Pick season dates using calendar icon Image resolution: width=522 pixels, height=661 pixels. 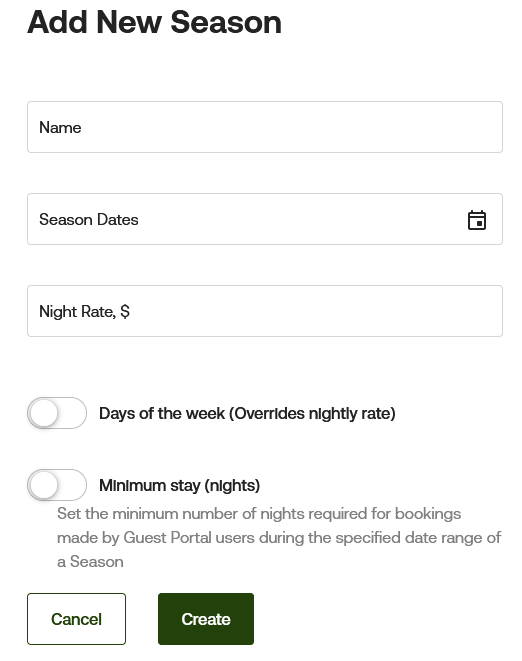click(476, 220)
